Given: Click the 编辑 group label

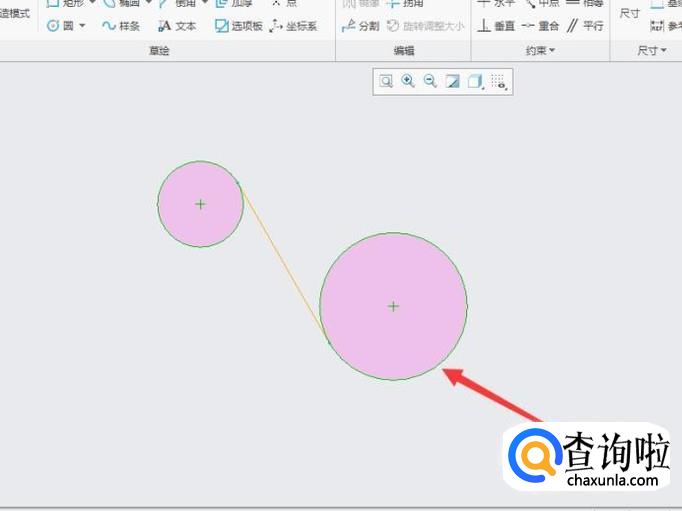Looking at the screenshot, I should pyautogui.click(x=404, y=50).
